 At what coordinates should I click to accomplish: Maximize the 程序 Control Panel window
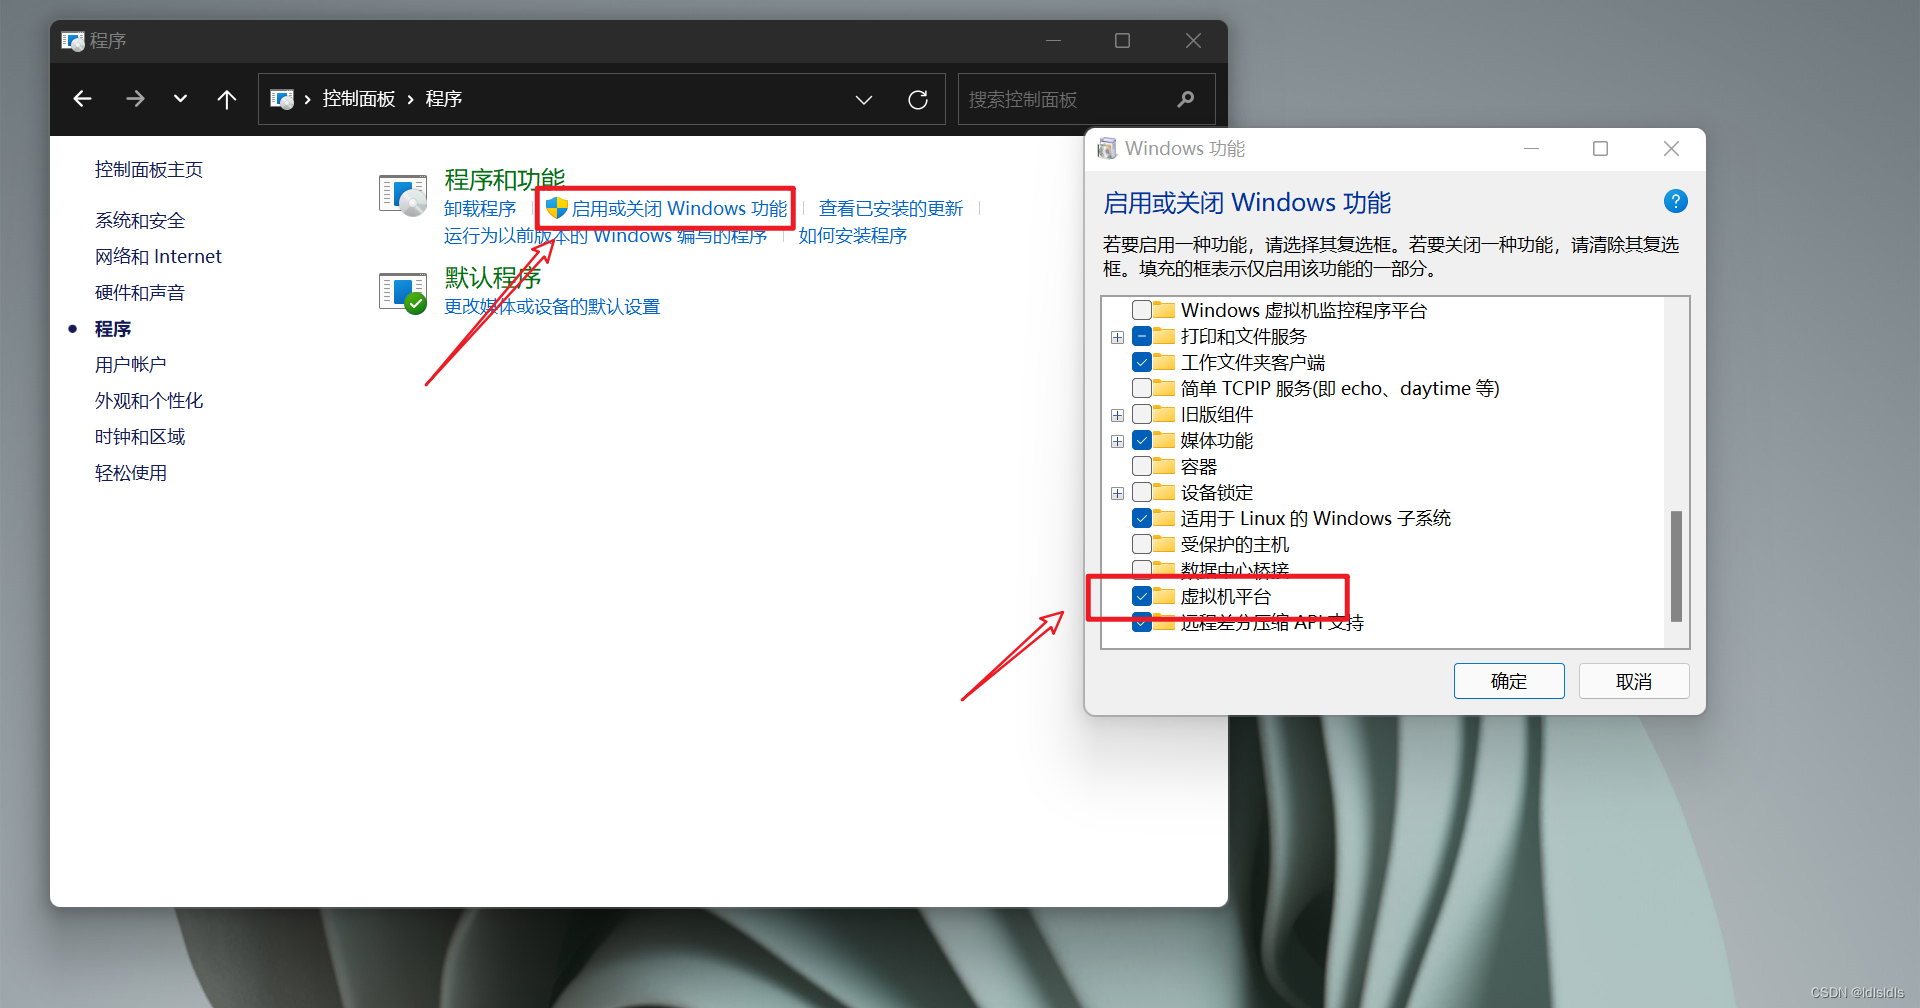pos(1122,41)
